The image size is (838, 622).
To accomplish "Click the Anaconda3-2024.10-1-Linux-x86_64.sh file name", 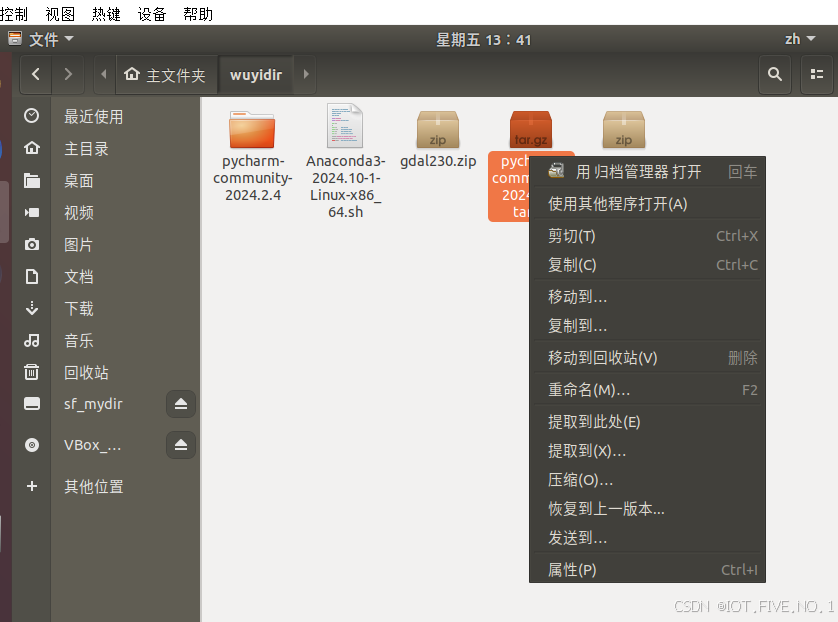I will (345, 186).
